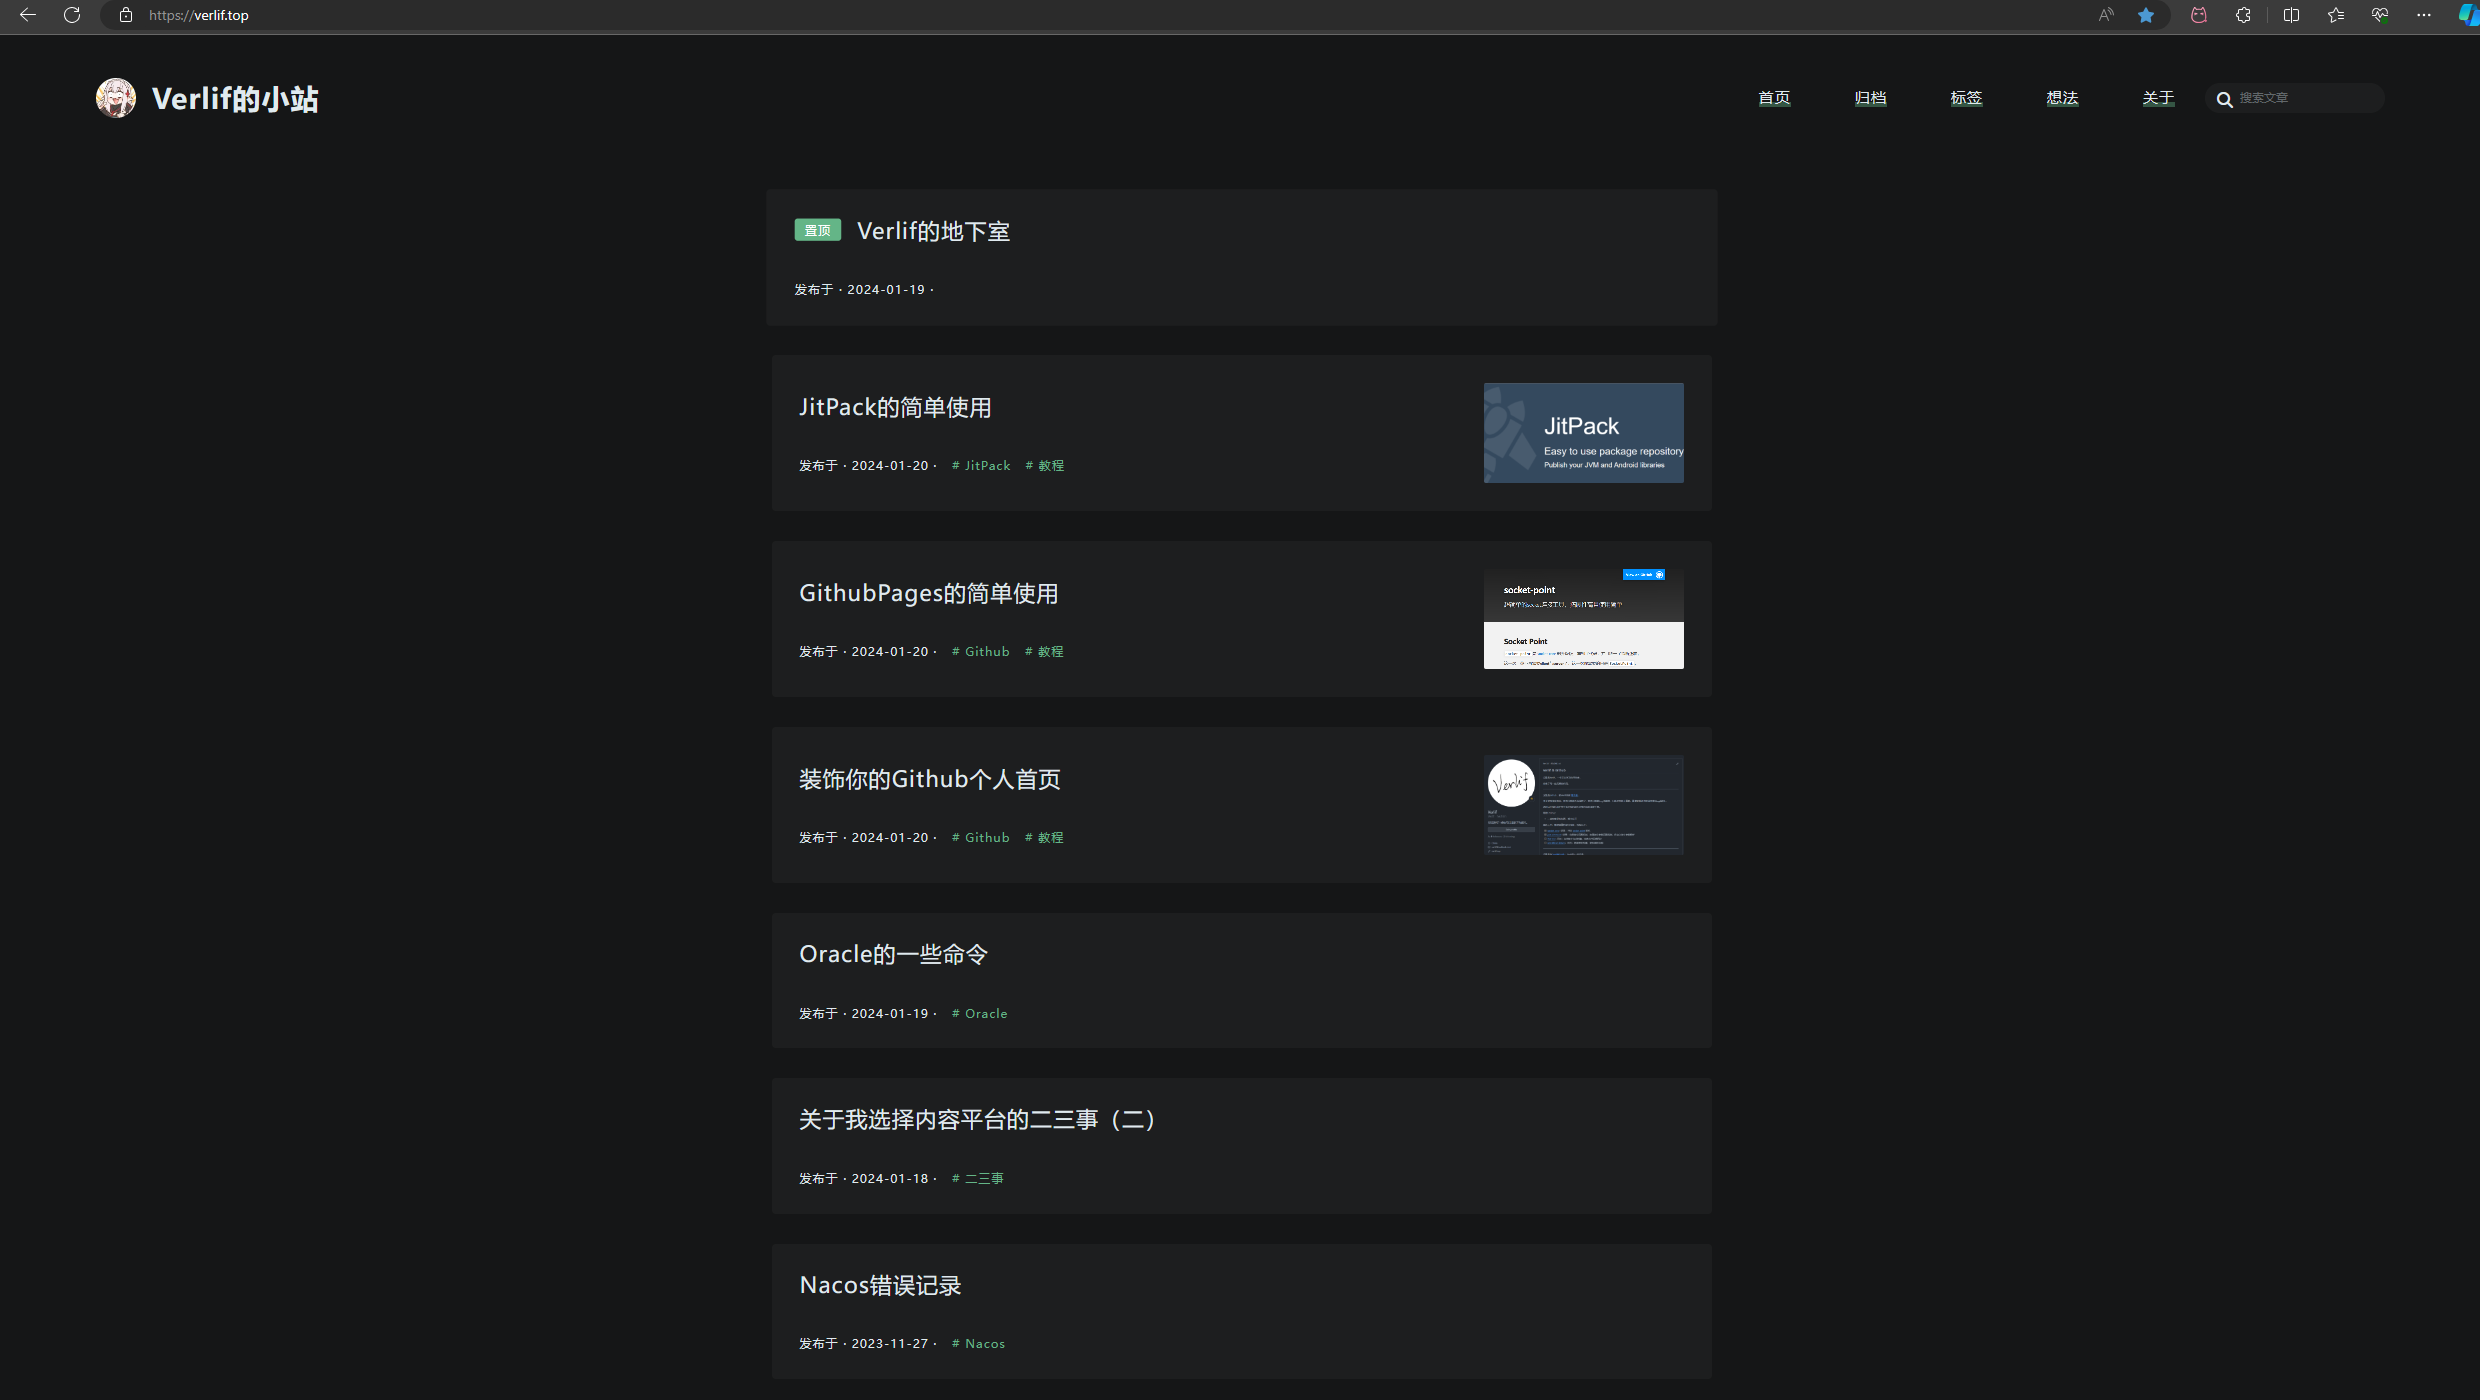Click the GithubPages article thumbnail image
Screen dimensions: 2480x1400
[x=1583, y=619]
